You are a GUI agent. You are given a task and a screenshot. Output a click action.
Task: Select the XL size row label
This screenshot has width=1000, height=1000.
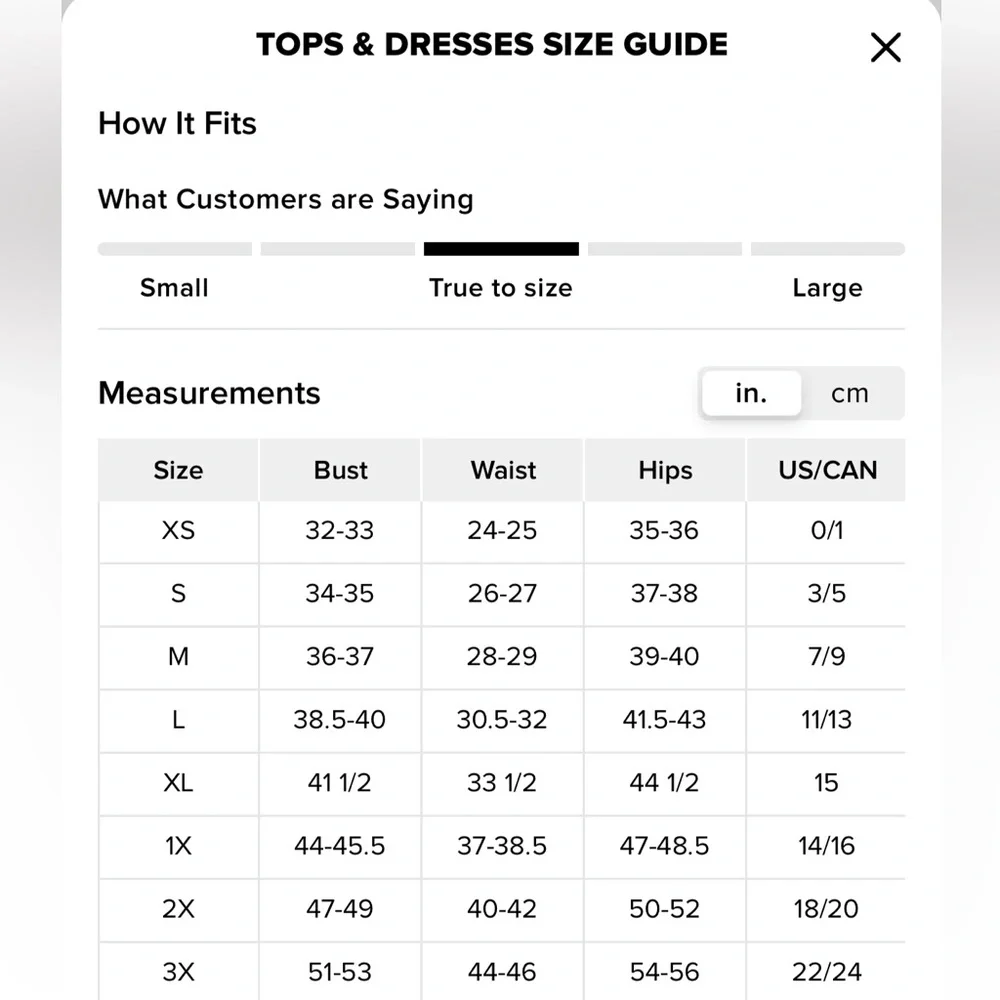click(178, 782)
